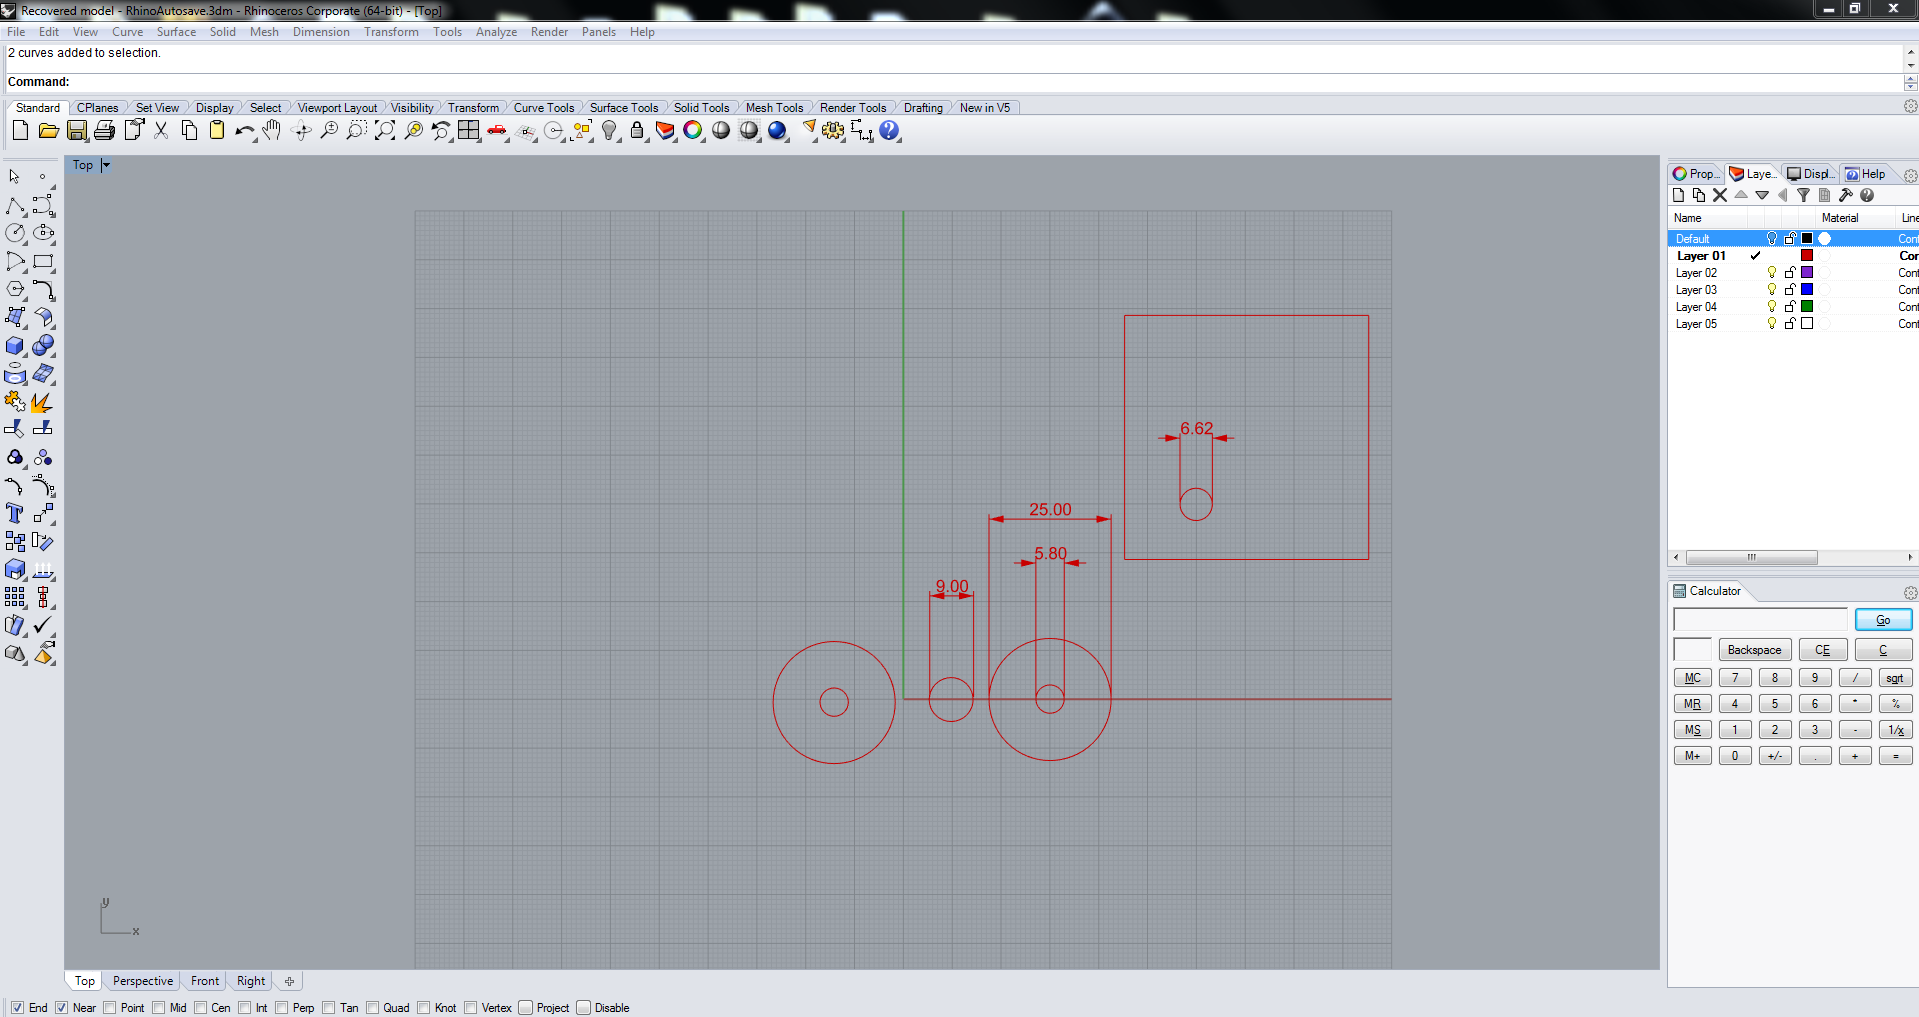1919x1017 pixels.
Task: Click the hammer Tools icon in Layers panel
Action: tap(1846, 195)
